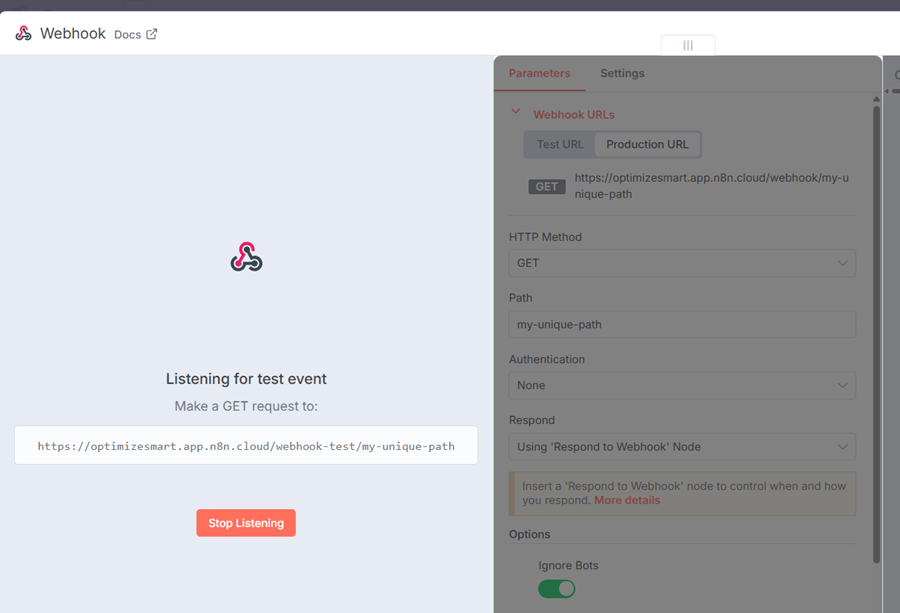
Task: Click the Docs link in the header
Action: click(x=128, y=33)
